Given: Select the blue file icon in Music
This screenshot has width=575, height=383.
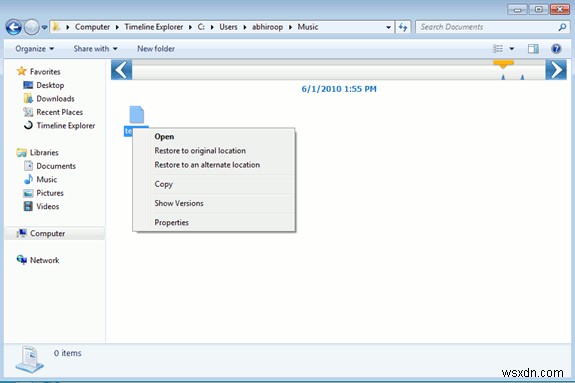Looking at the screenshot, I should click(137, 114).
